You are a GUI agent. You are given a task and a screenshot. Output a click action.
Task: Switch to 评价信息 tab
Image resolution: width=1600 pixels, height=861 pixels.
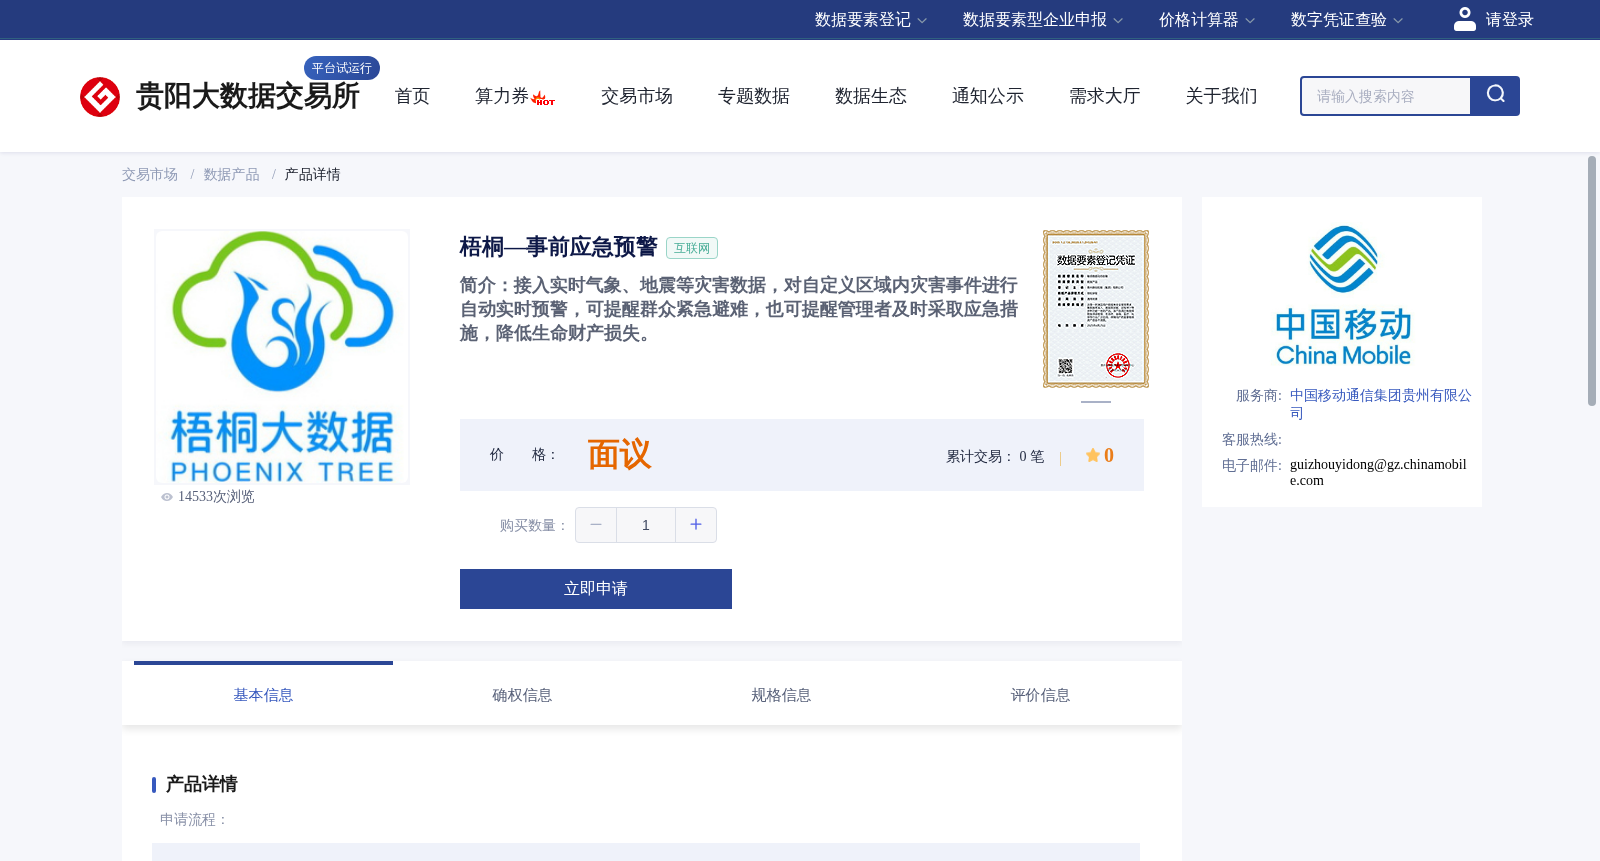pyautogui.click(x=1040, y=695)
